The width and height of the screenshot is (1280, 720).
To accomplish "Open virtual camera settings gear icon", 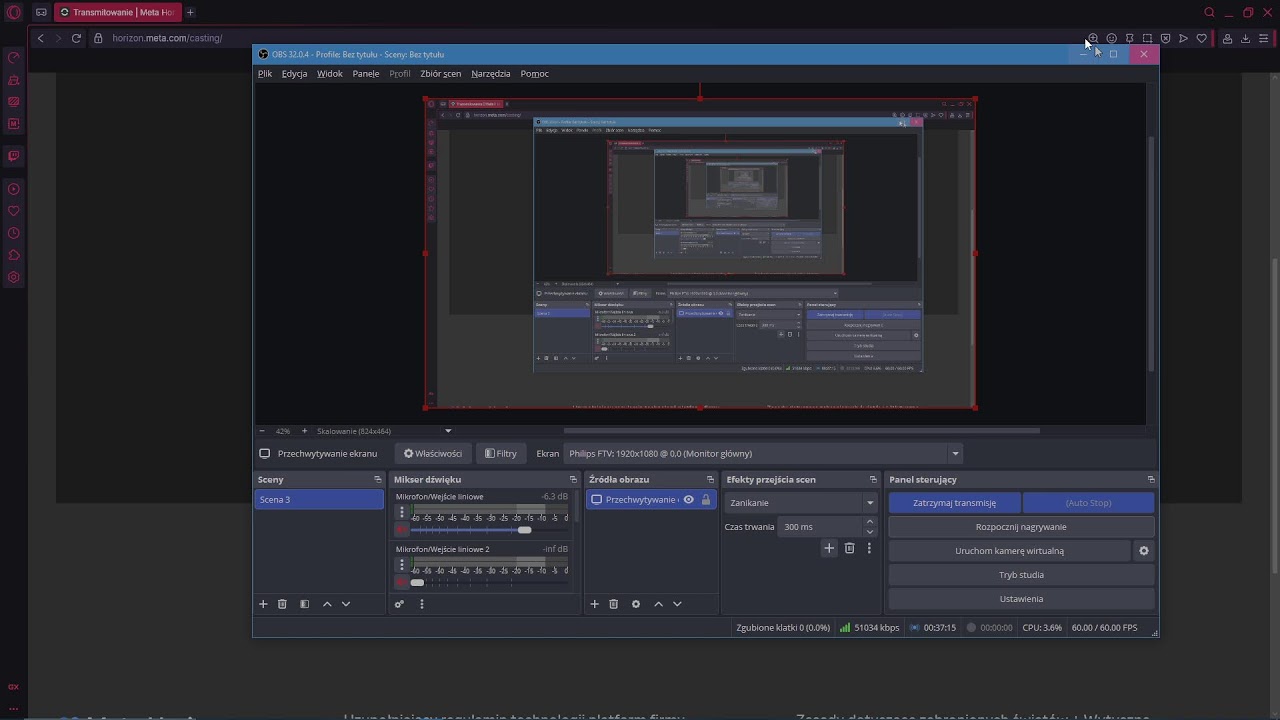I will pos(1144,551).
